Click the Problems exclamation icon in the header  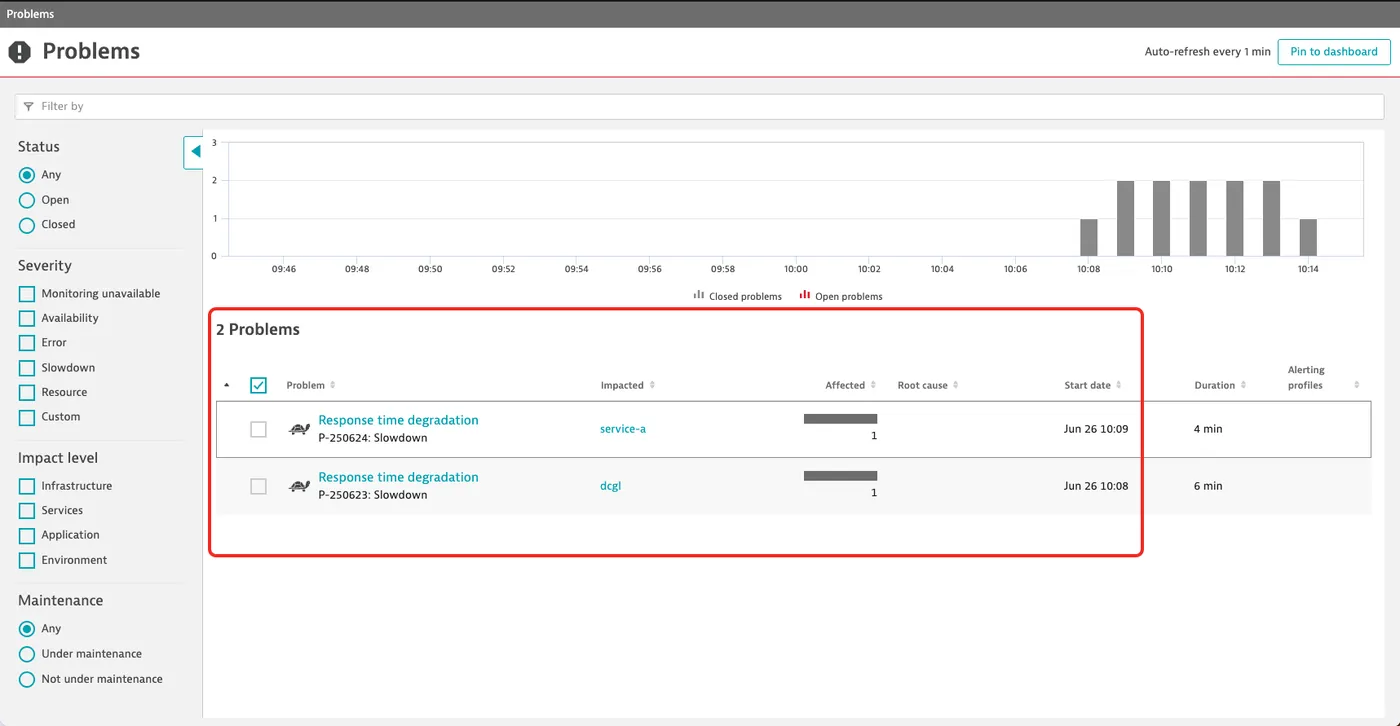coord(20,52)
